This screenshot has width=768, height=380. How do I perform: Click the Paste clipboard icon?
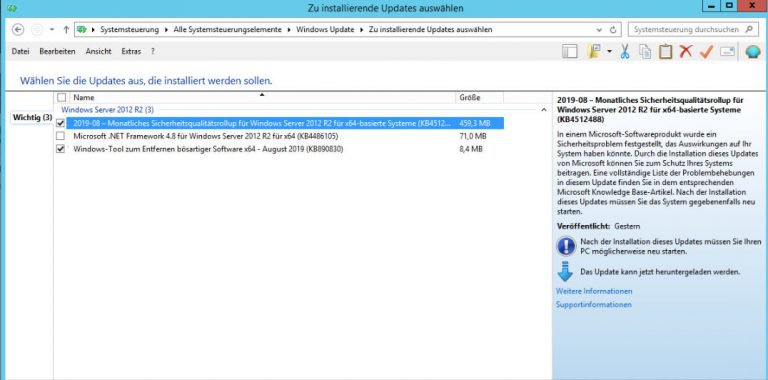click(x=665, y=51)
